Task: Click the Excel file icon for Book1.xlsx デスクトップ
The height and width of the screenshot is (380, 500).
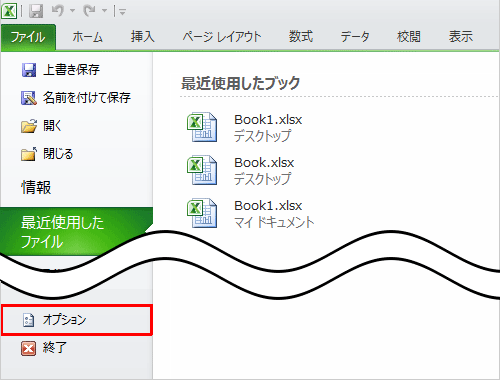Action: [202, 127]
